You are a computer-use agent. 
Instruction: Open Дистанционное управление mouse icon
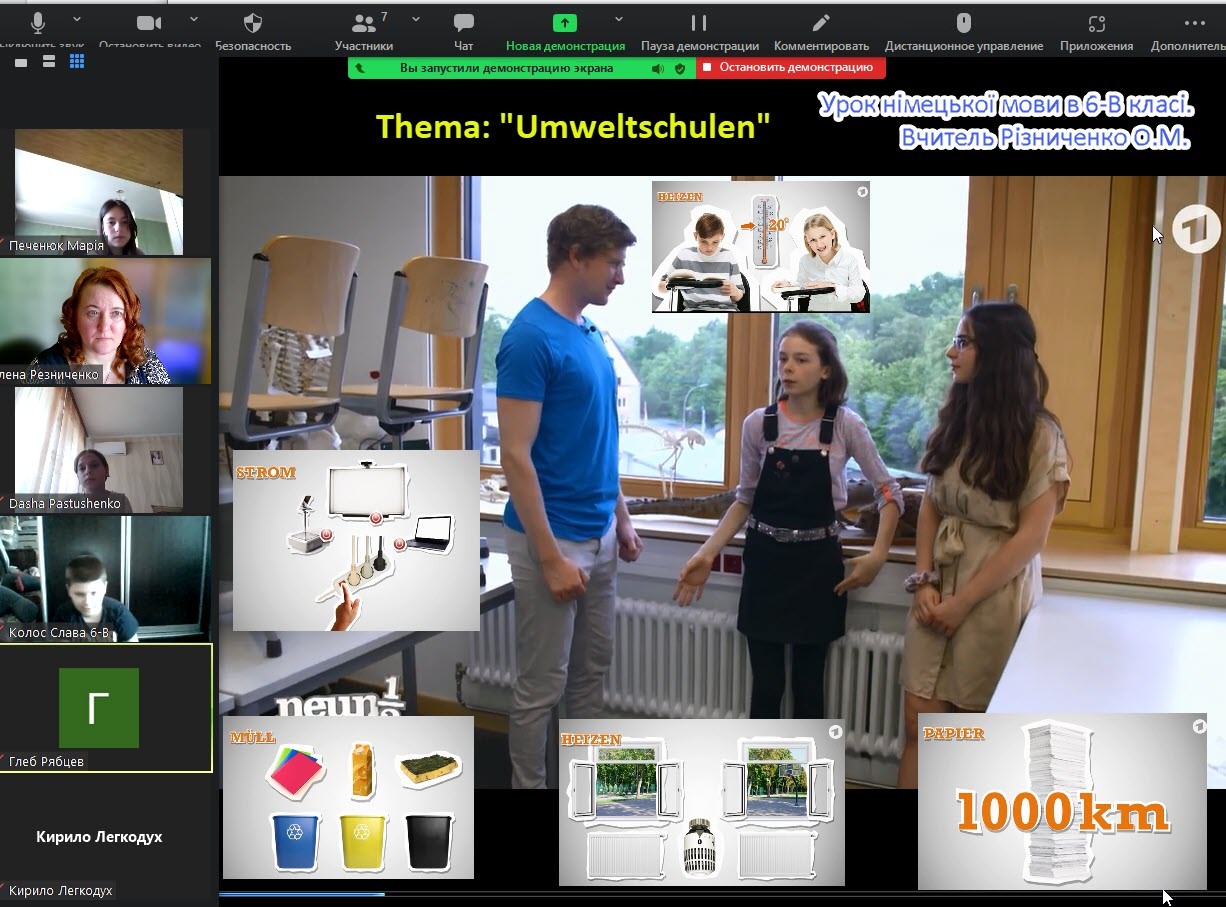964,24
